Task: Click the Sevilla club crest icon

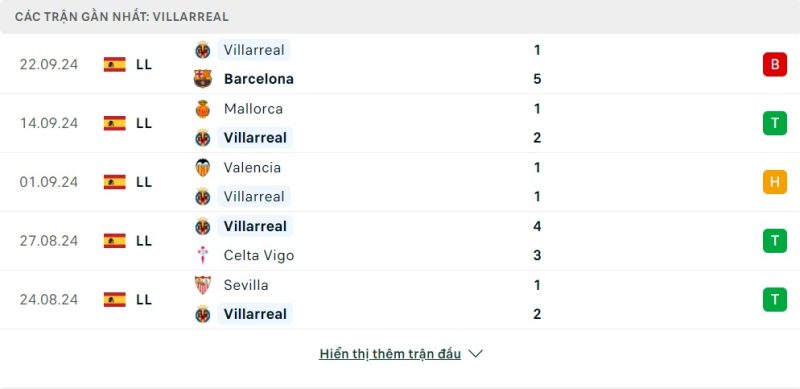Action: pos(203,285)
